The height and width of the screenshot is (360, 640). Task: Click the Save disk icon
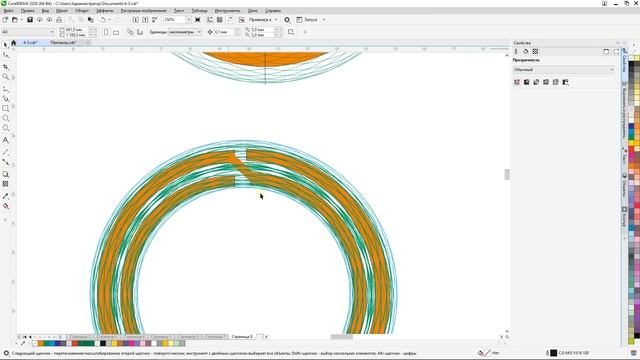pos(30,20)
